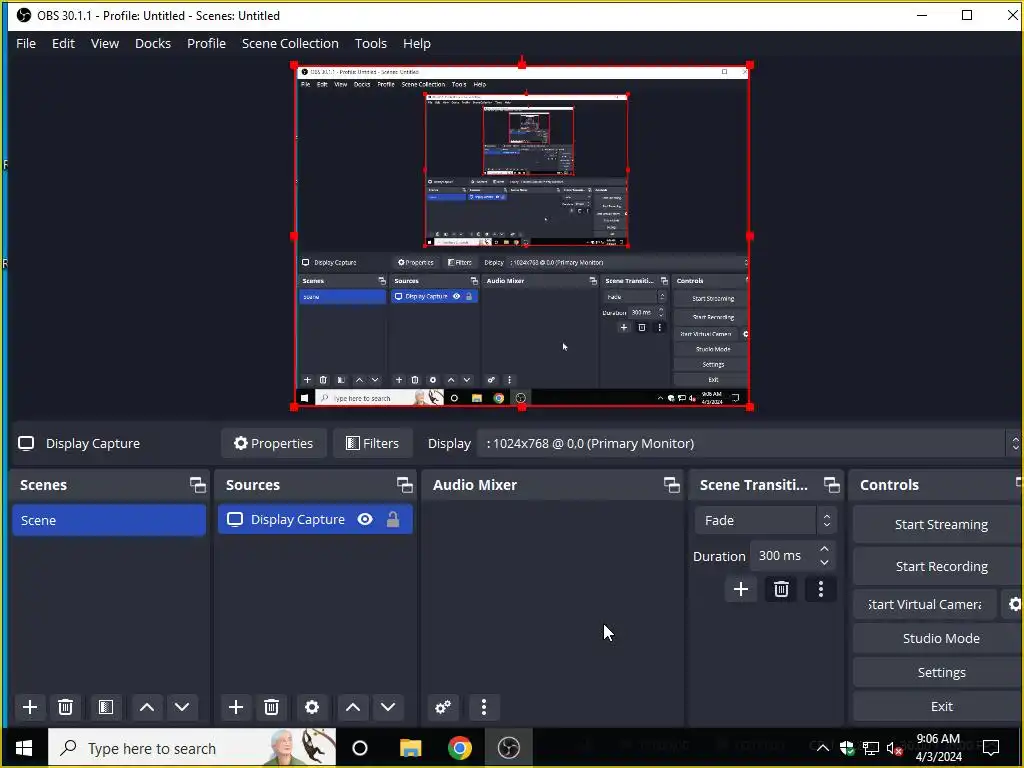Open the notifications action center icon

point(991,748)
